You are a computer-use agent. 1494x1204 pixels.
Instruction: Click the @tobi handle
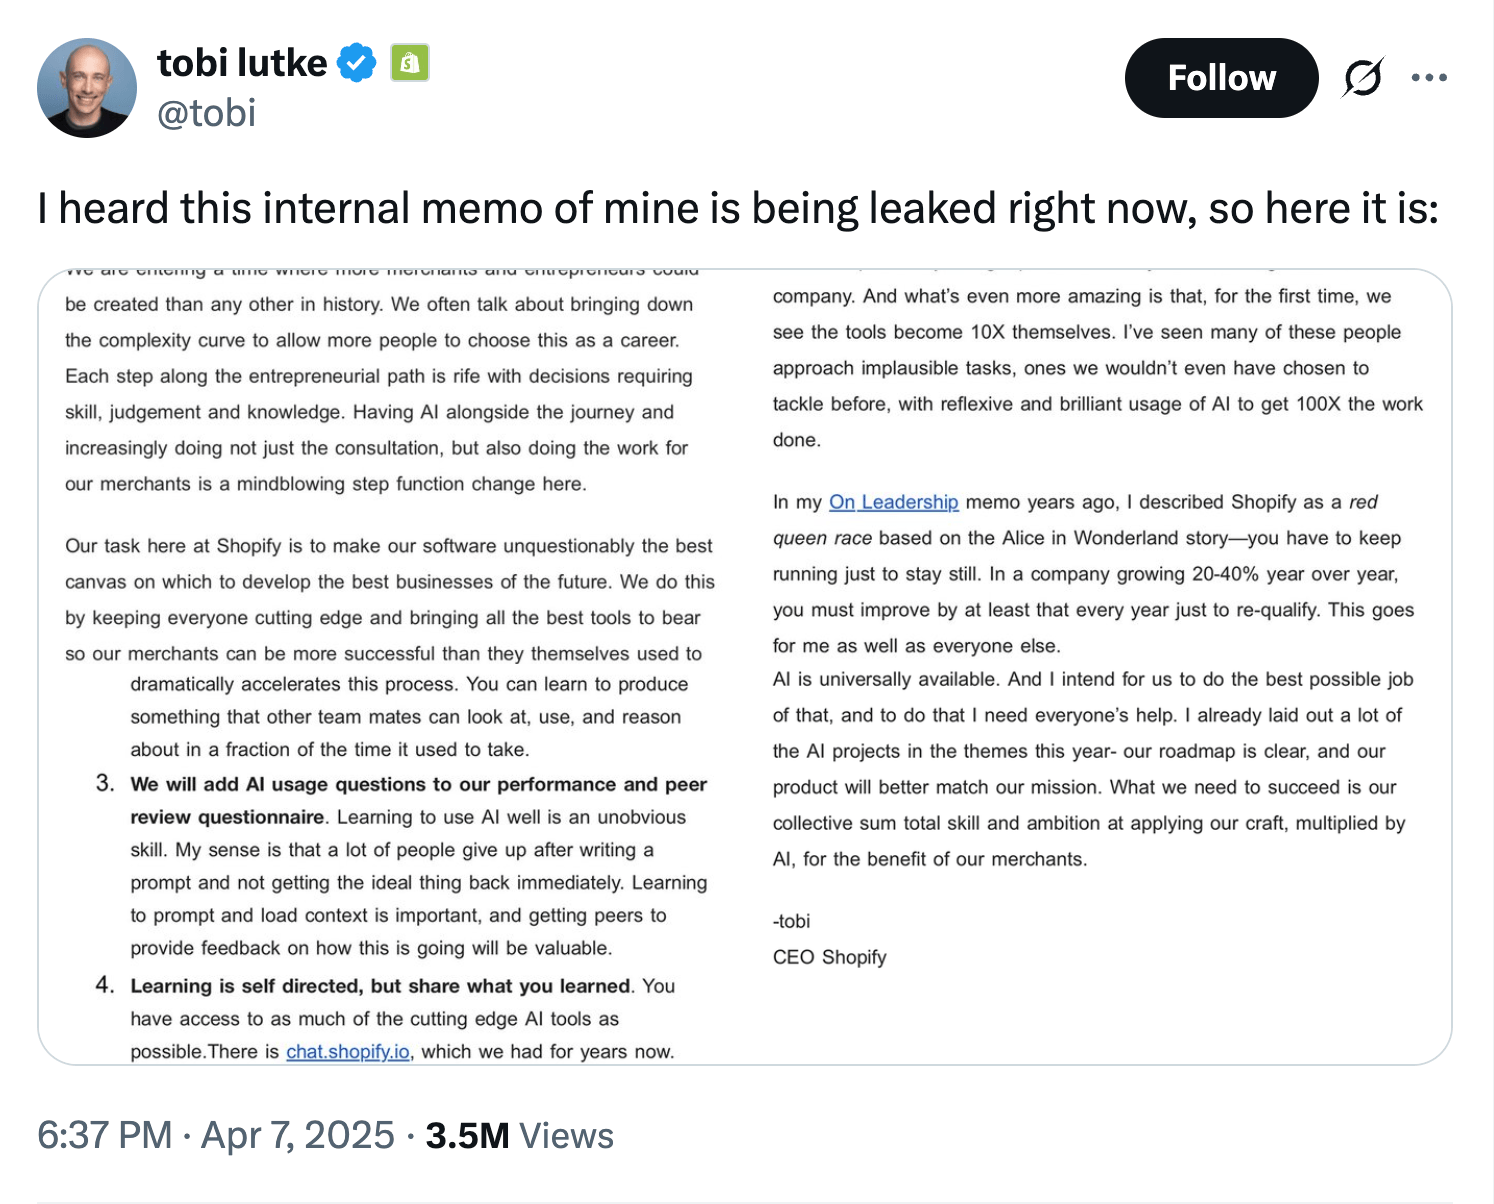click(207, 113)
